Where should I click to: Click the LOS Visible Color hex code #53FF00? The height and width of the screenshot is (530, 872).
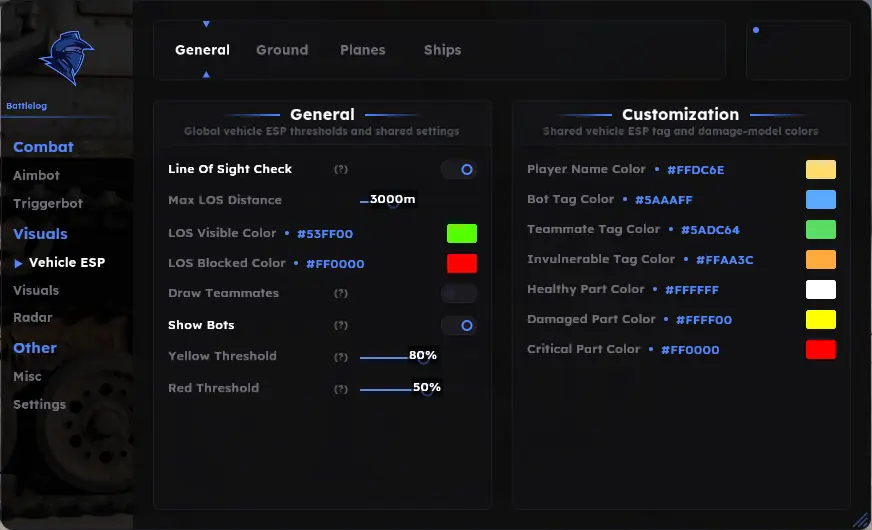tap(325, 234)
